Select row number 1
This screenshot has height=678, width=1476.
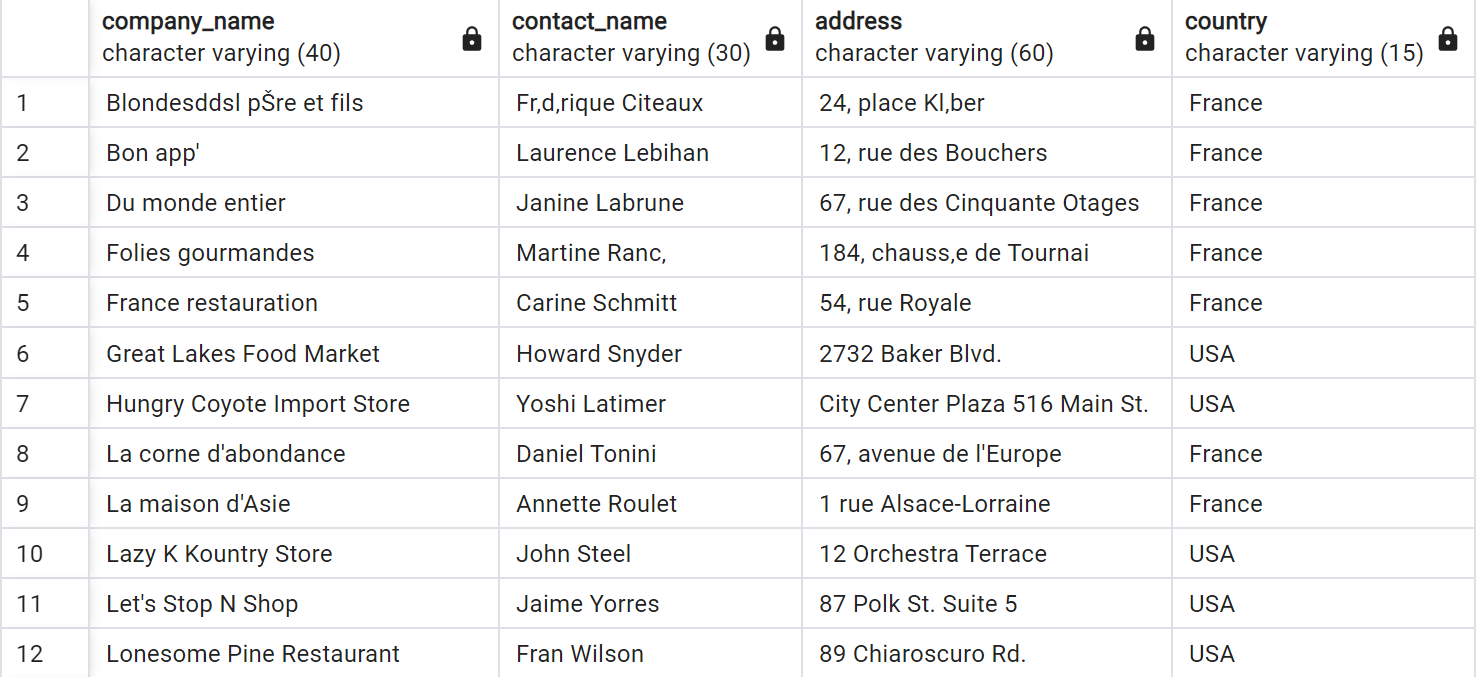coord(45,103)
